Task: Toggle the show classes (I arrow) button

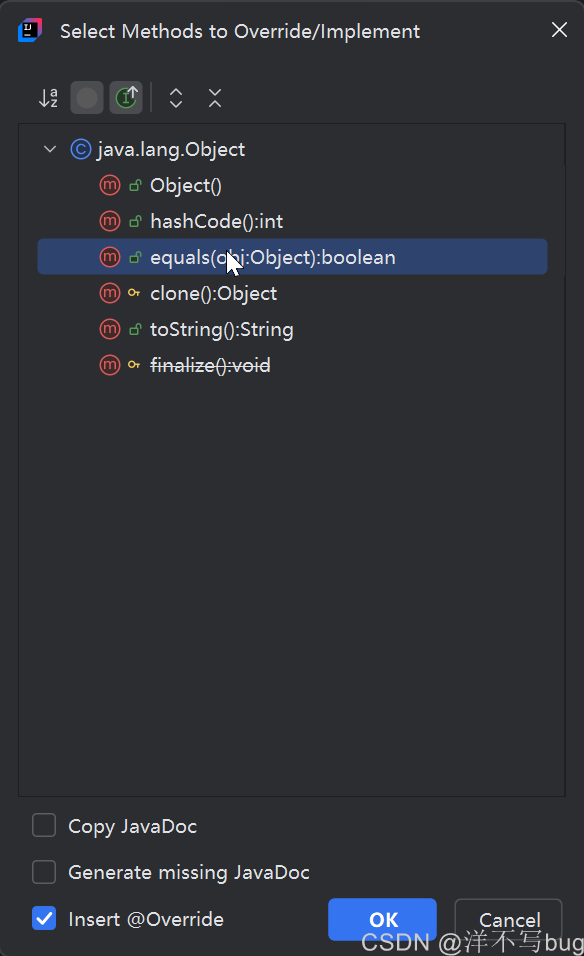Action: [126, 98]
